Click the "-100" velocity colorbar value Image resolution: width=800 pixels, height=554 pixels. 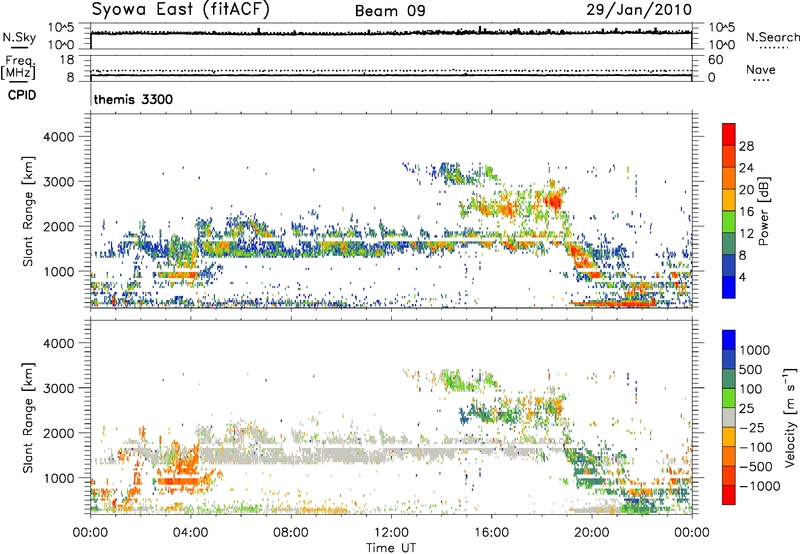pyautogui.click(x=755, y=447)
